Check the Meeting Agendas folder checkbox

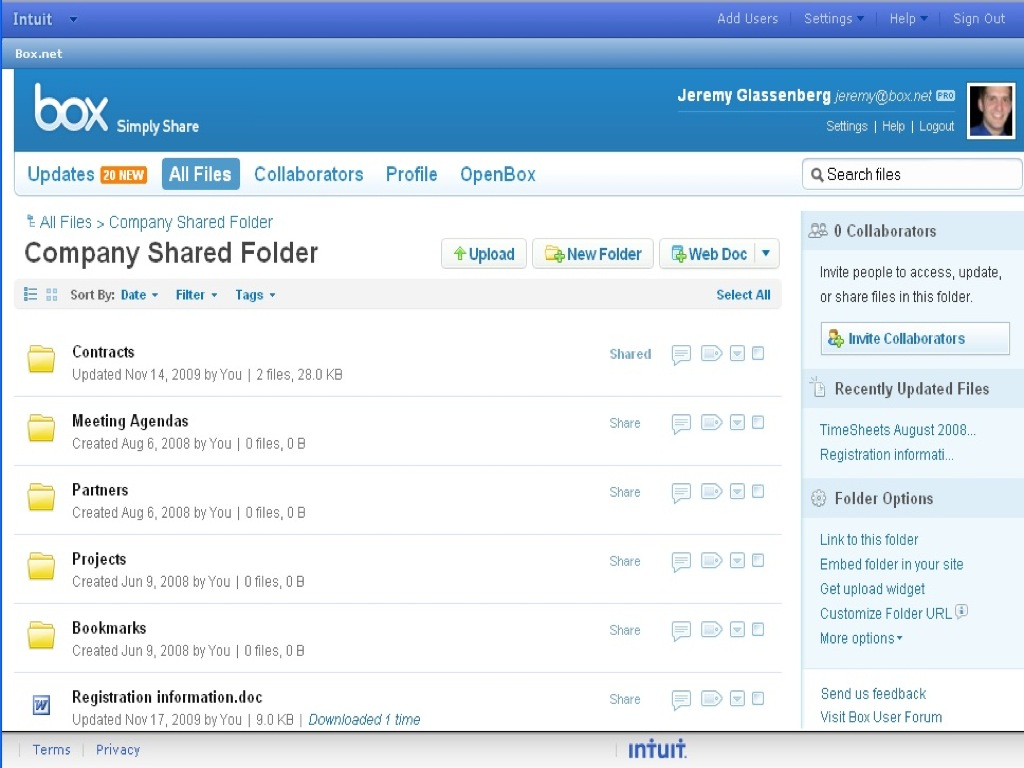(758, 423)
